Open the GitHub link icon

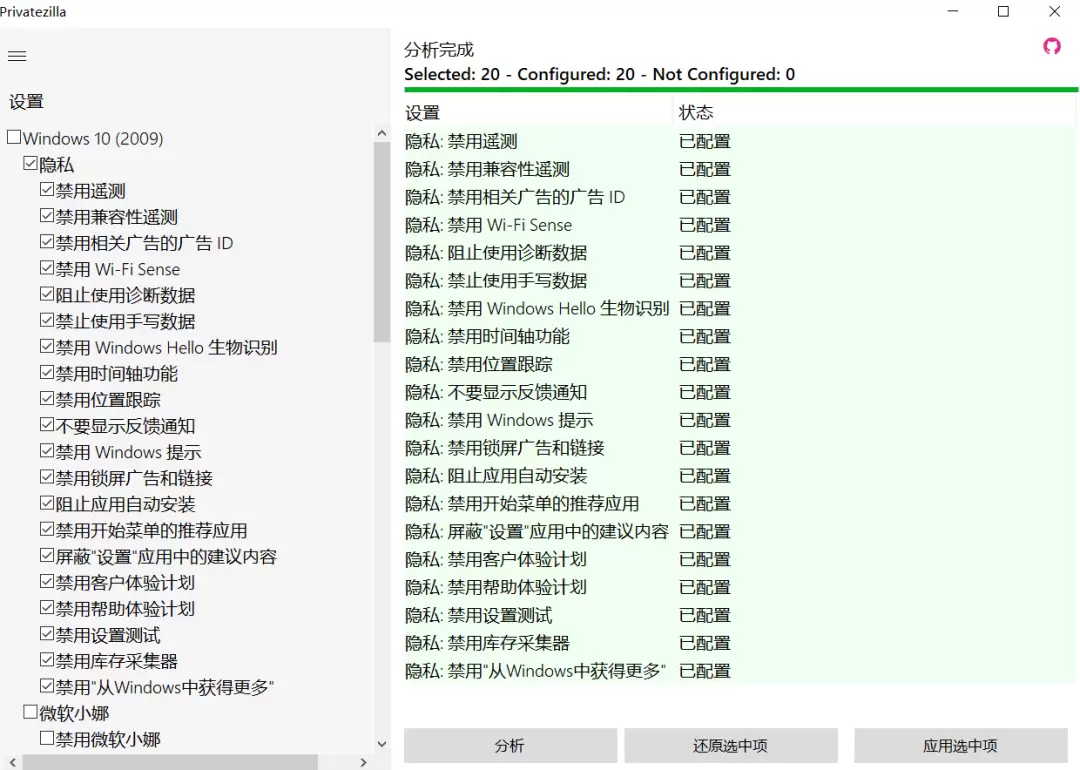coord(1052,46)
